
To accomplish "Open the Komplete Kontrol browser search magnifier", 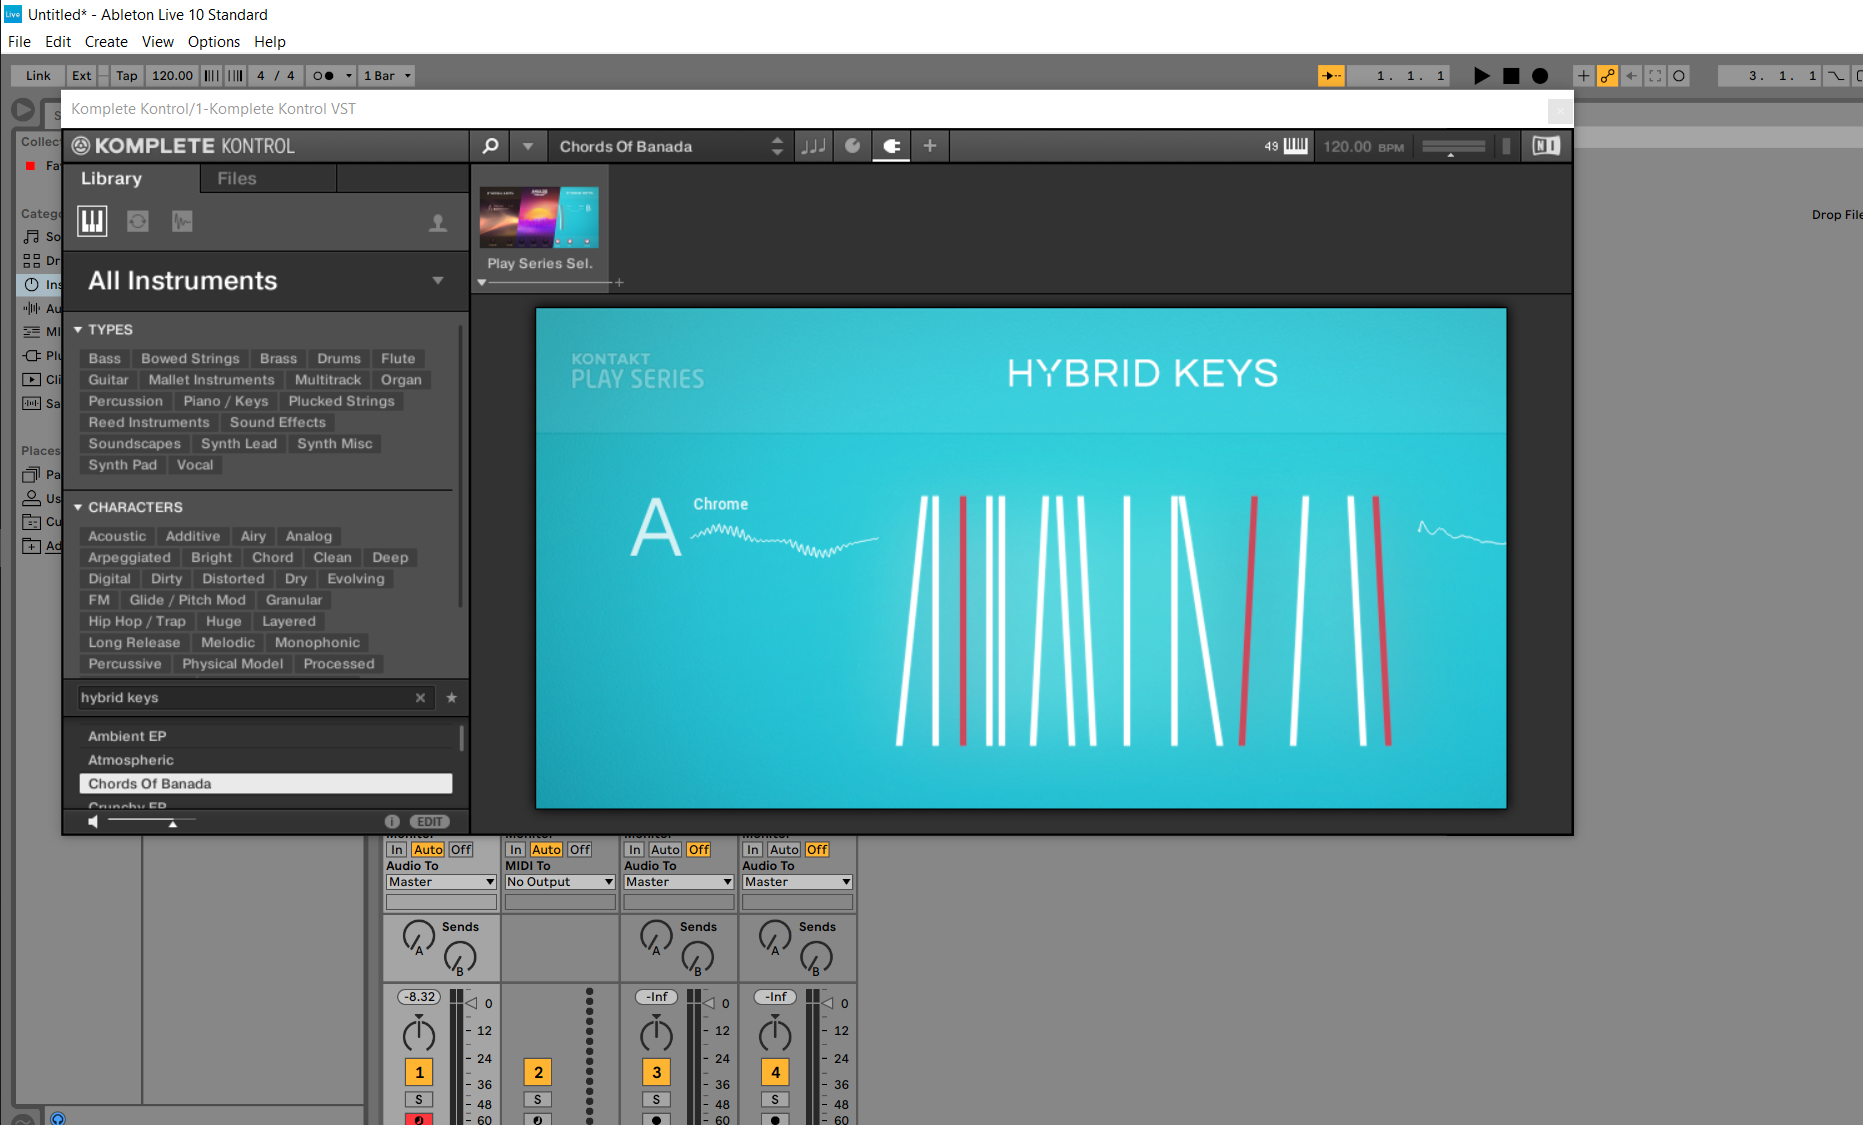I will (x=490, y=146).
